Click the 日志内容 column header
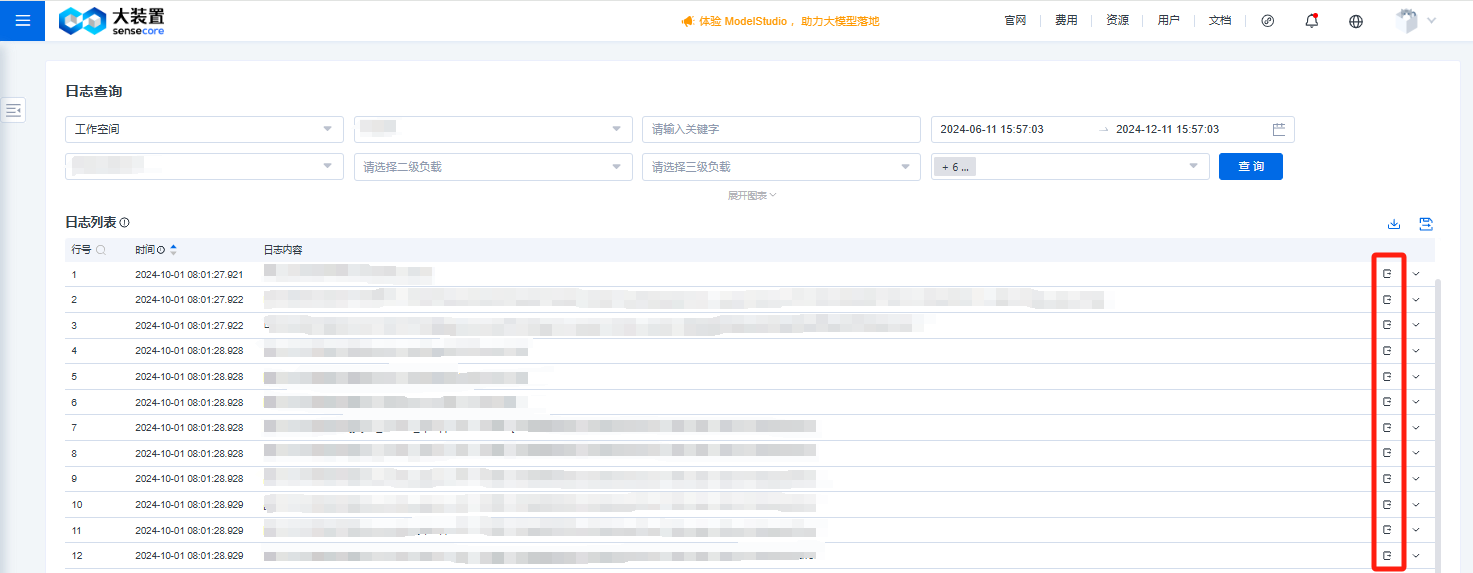The image size is (1473, 573). tap(283, 250)
